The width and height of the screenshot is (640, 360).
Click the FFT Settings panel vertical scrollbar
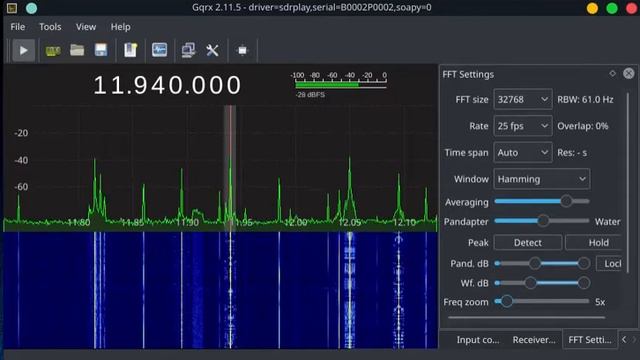[628, 183]
